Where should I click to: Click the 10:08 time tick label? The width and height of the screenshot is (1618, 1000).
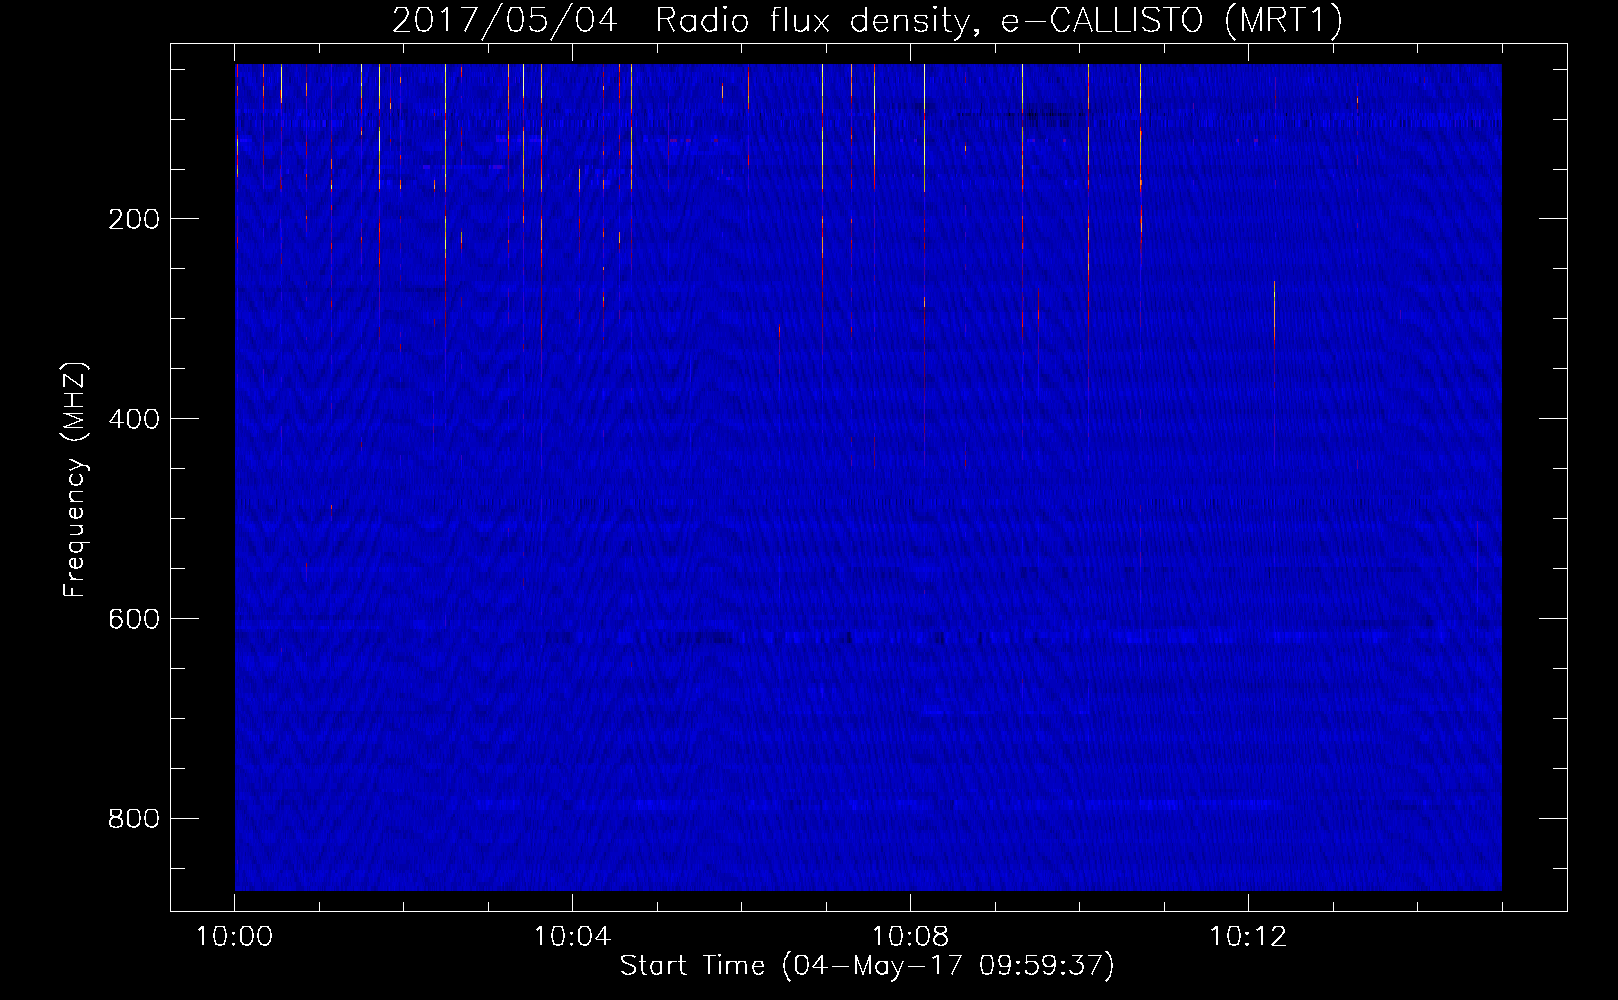click(x=910, y=937)
